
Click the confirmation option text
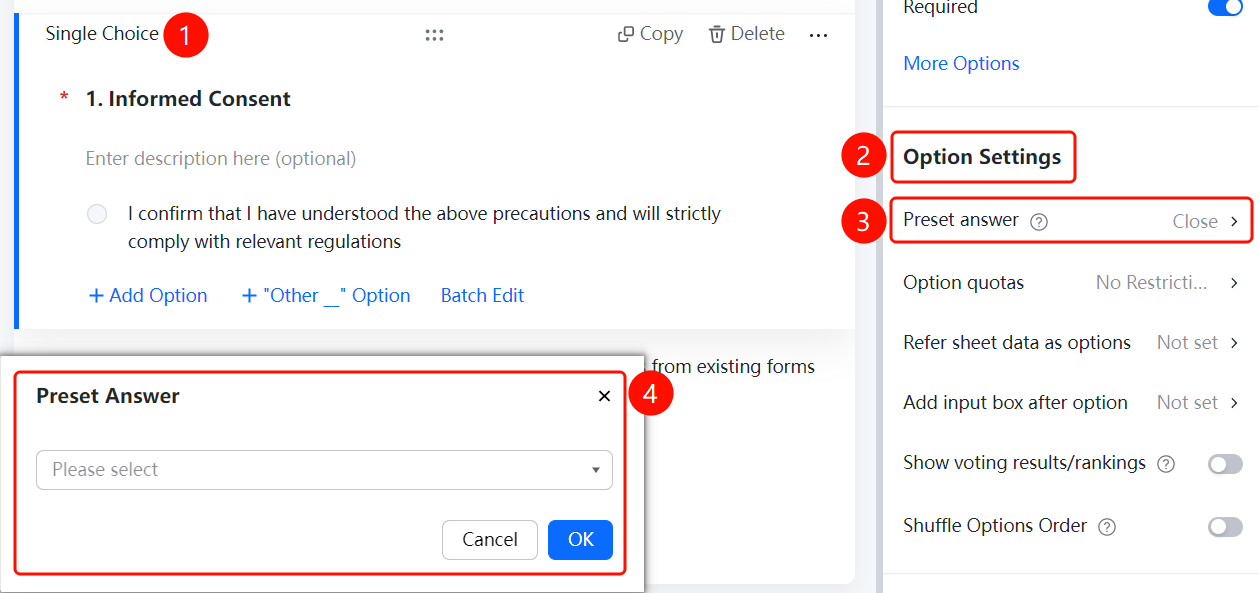(424, 228)
